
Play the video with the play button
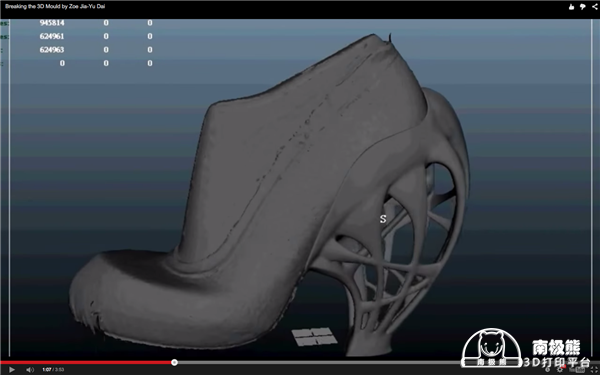(x=11, y=370)
